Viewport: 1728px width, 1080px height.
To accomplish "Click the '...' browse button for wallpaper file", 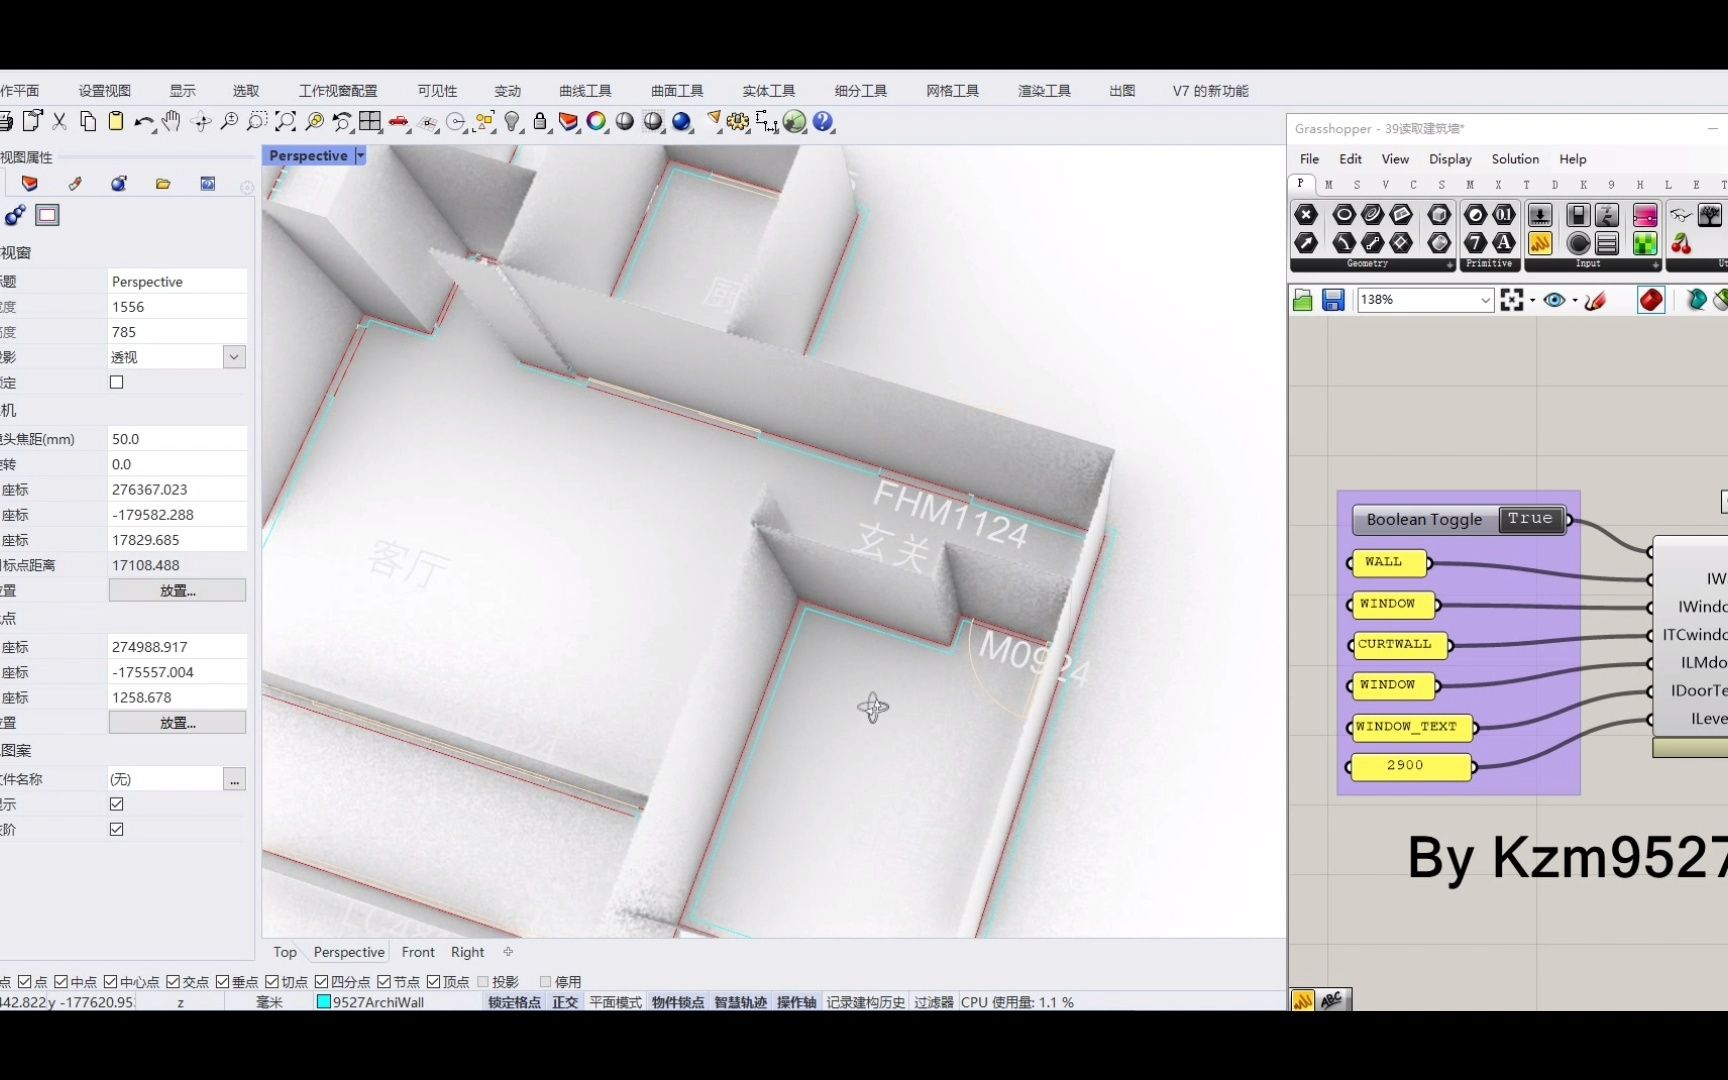I will tap(234, 779).
